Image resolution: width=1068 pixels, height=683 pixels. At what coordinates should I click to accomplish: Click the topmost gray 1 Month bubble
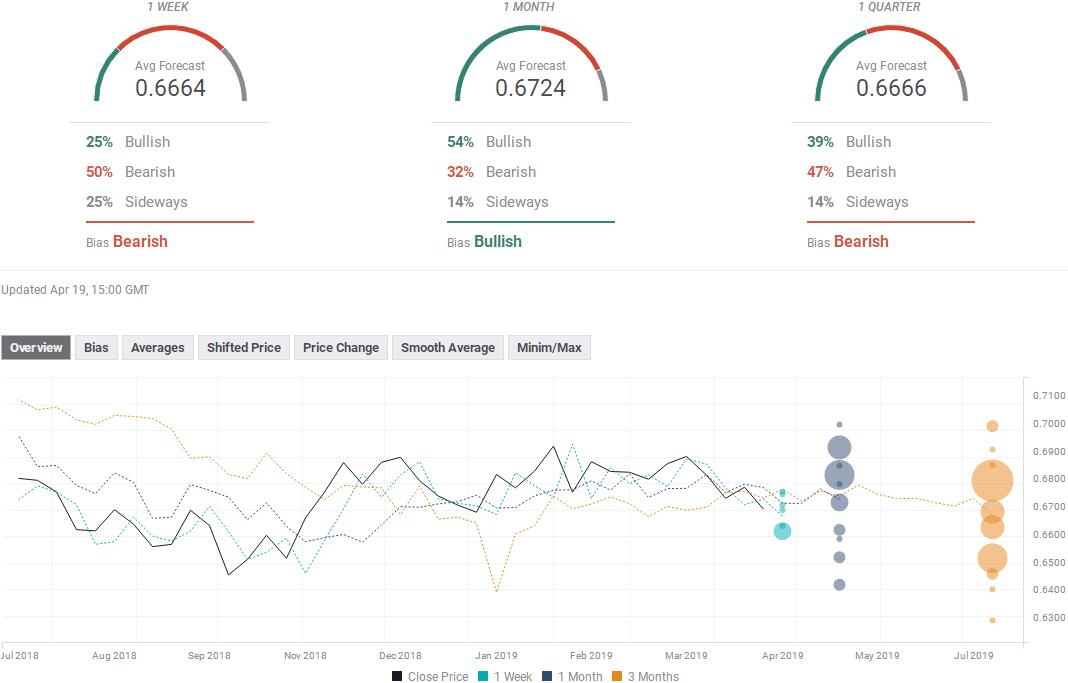tap(839, 425)
